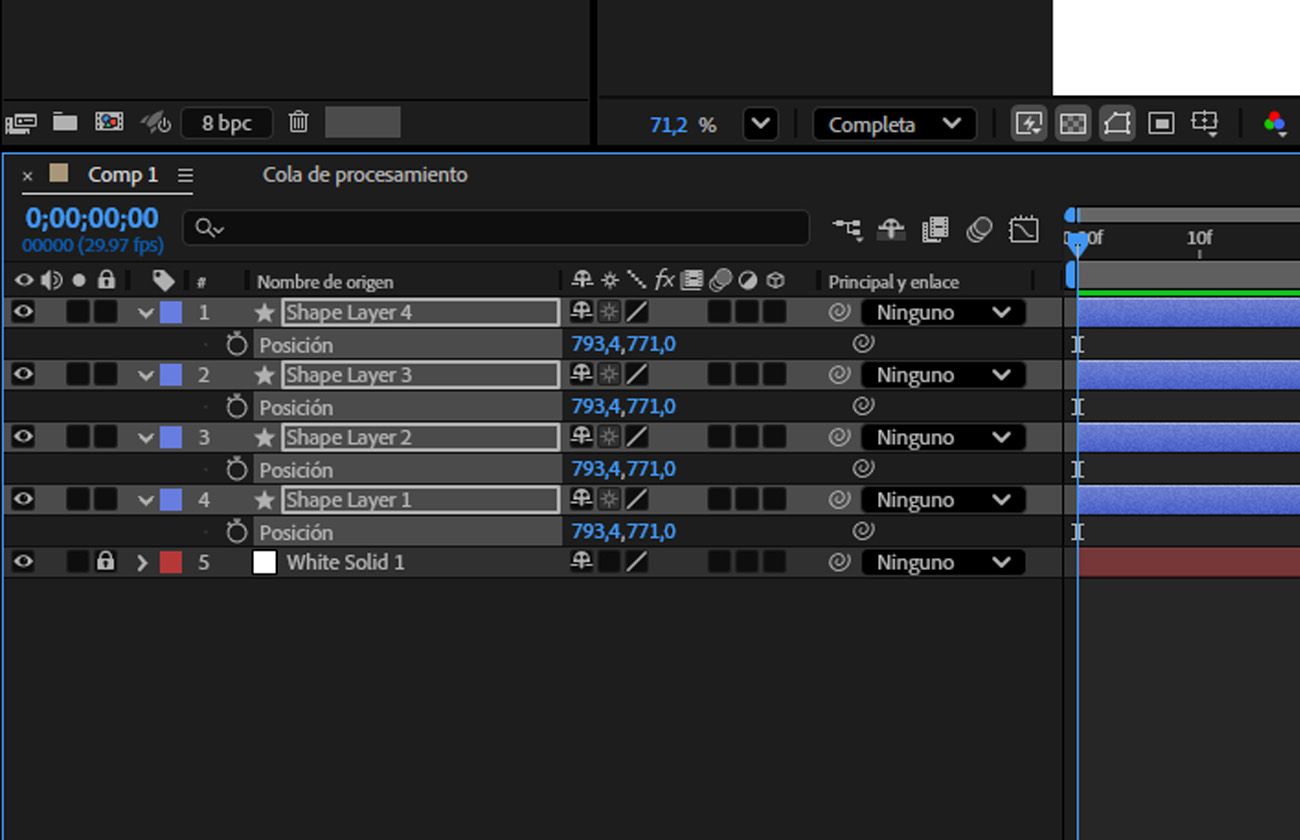Select the Shape Layer 4 name
This screenshot has height=840, width=1300.
[420, 312]
